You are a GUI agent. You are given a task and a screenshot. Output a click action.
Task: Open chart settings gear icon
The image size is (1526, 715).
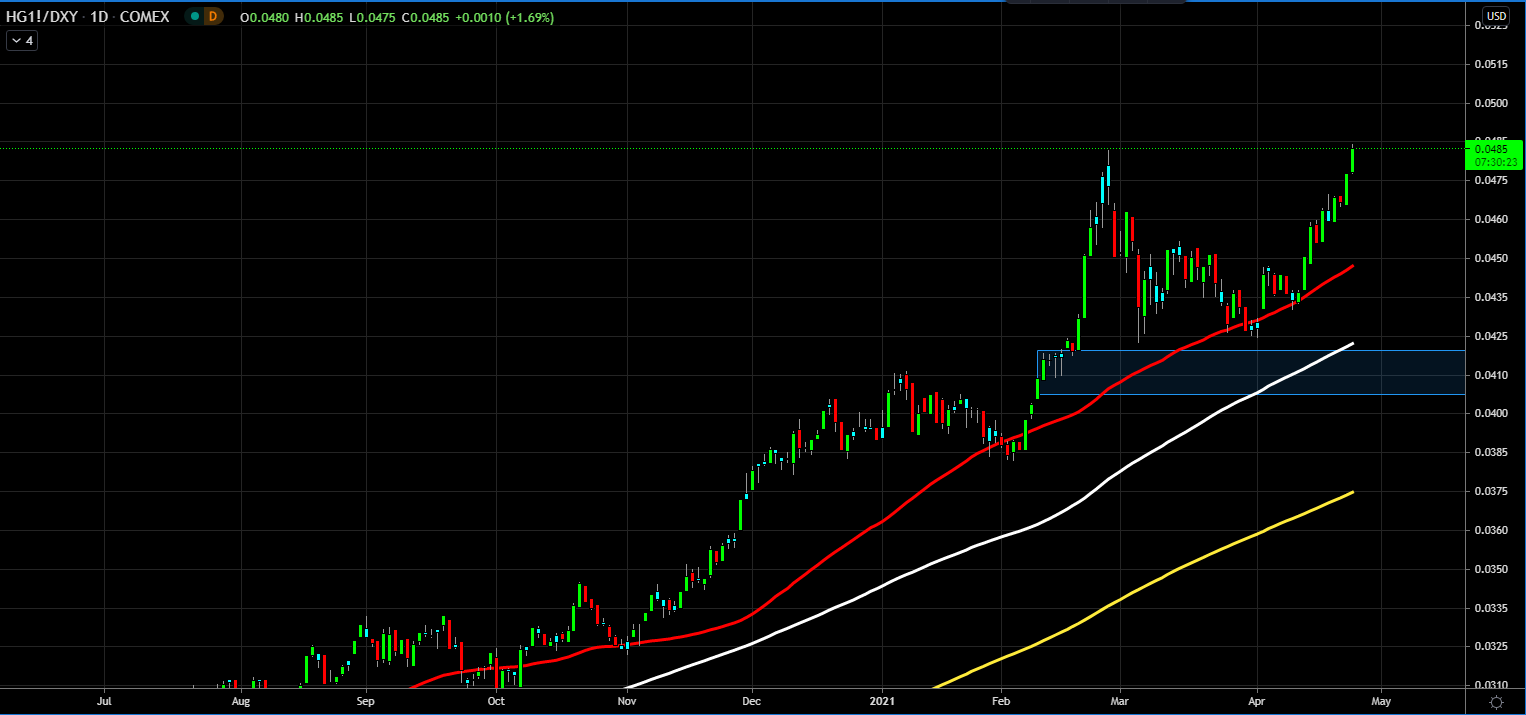[x=1496, y=702]
